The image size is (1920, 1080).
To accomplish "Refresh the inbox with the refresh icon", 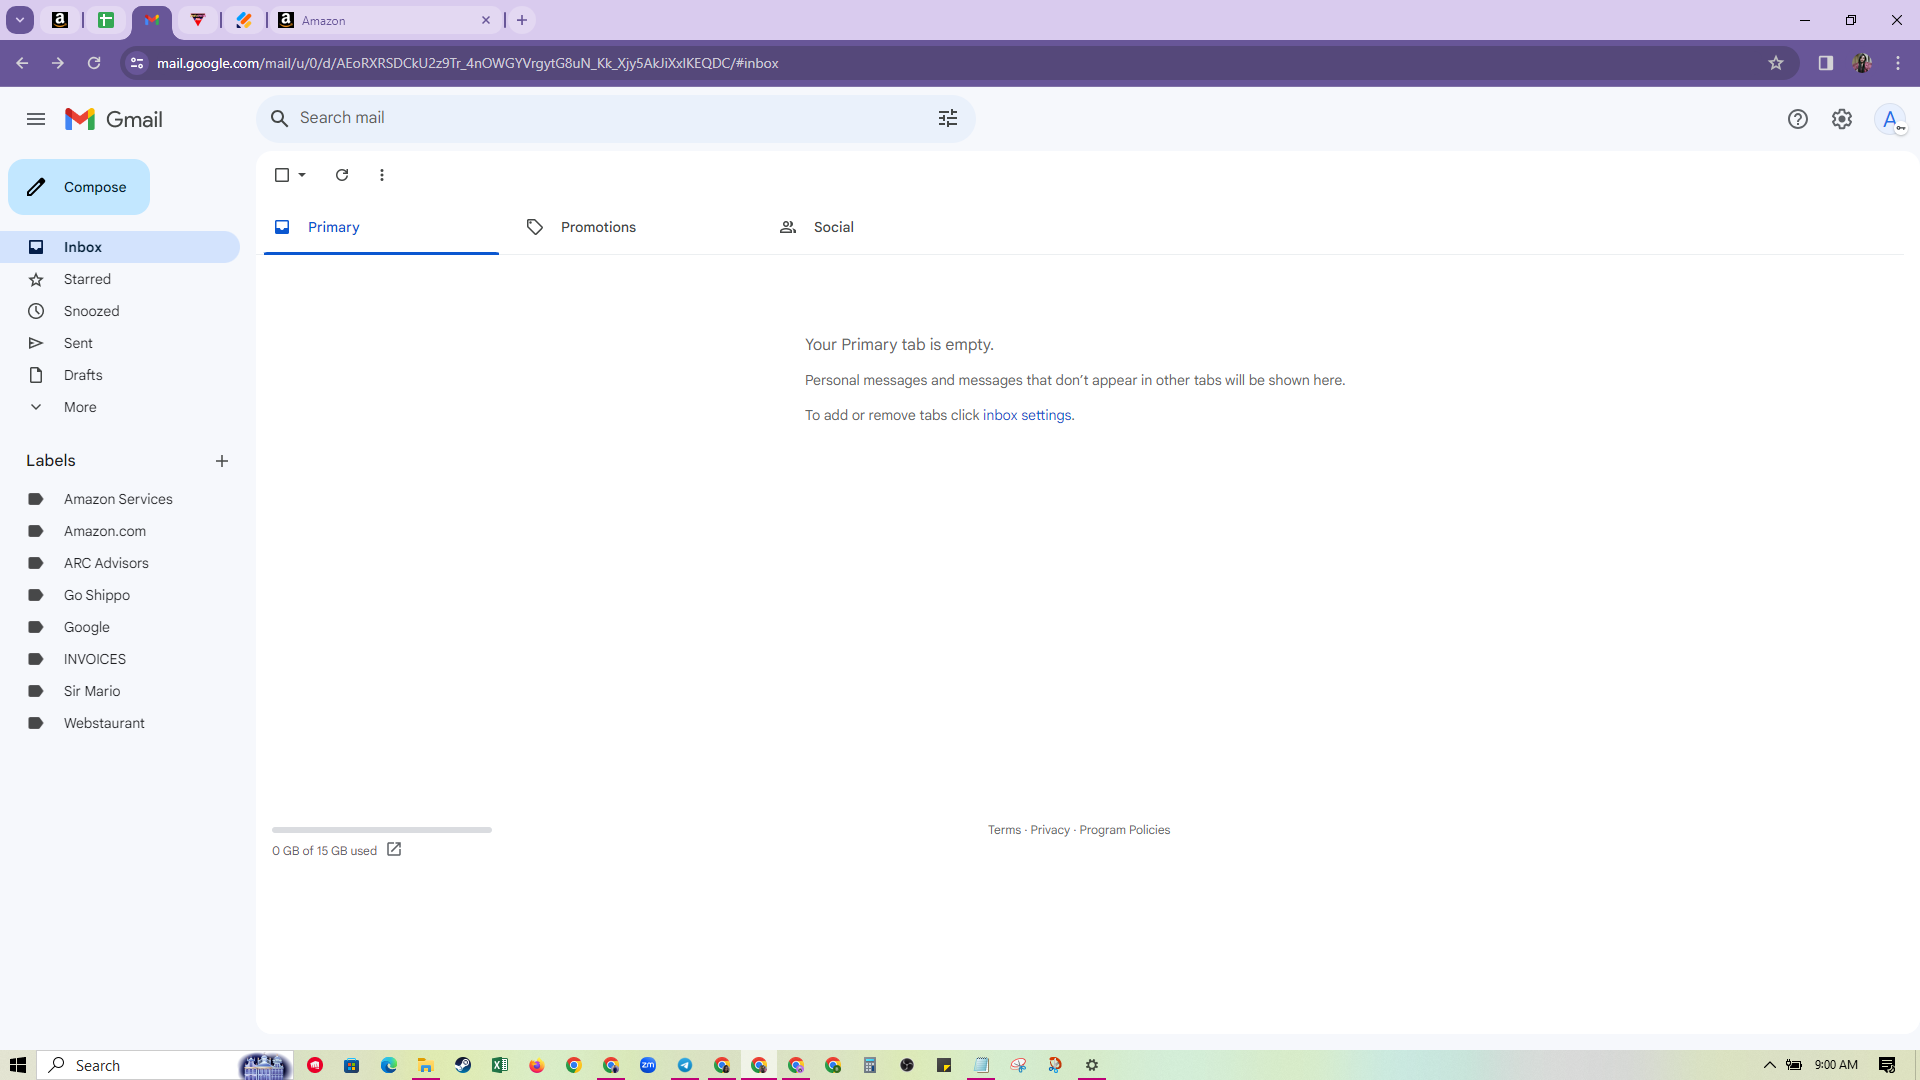I will point(342,175).
